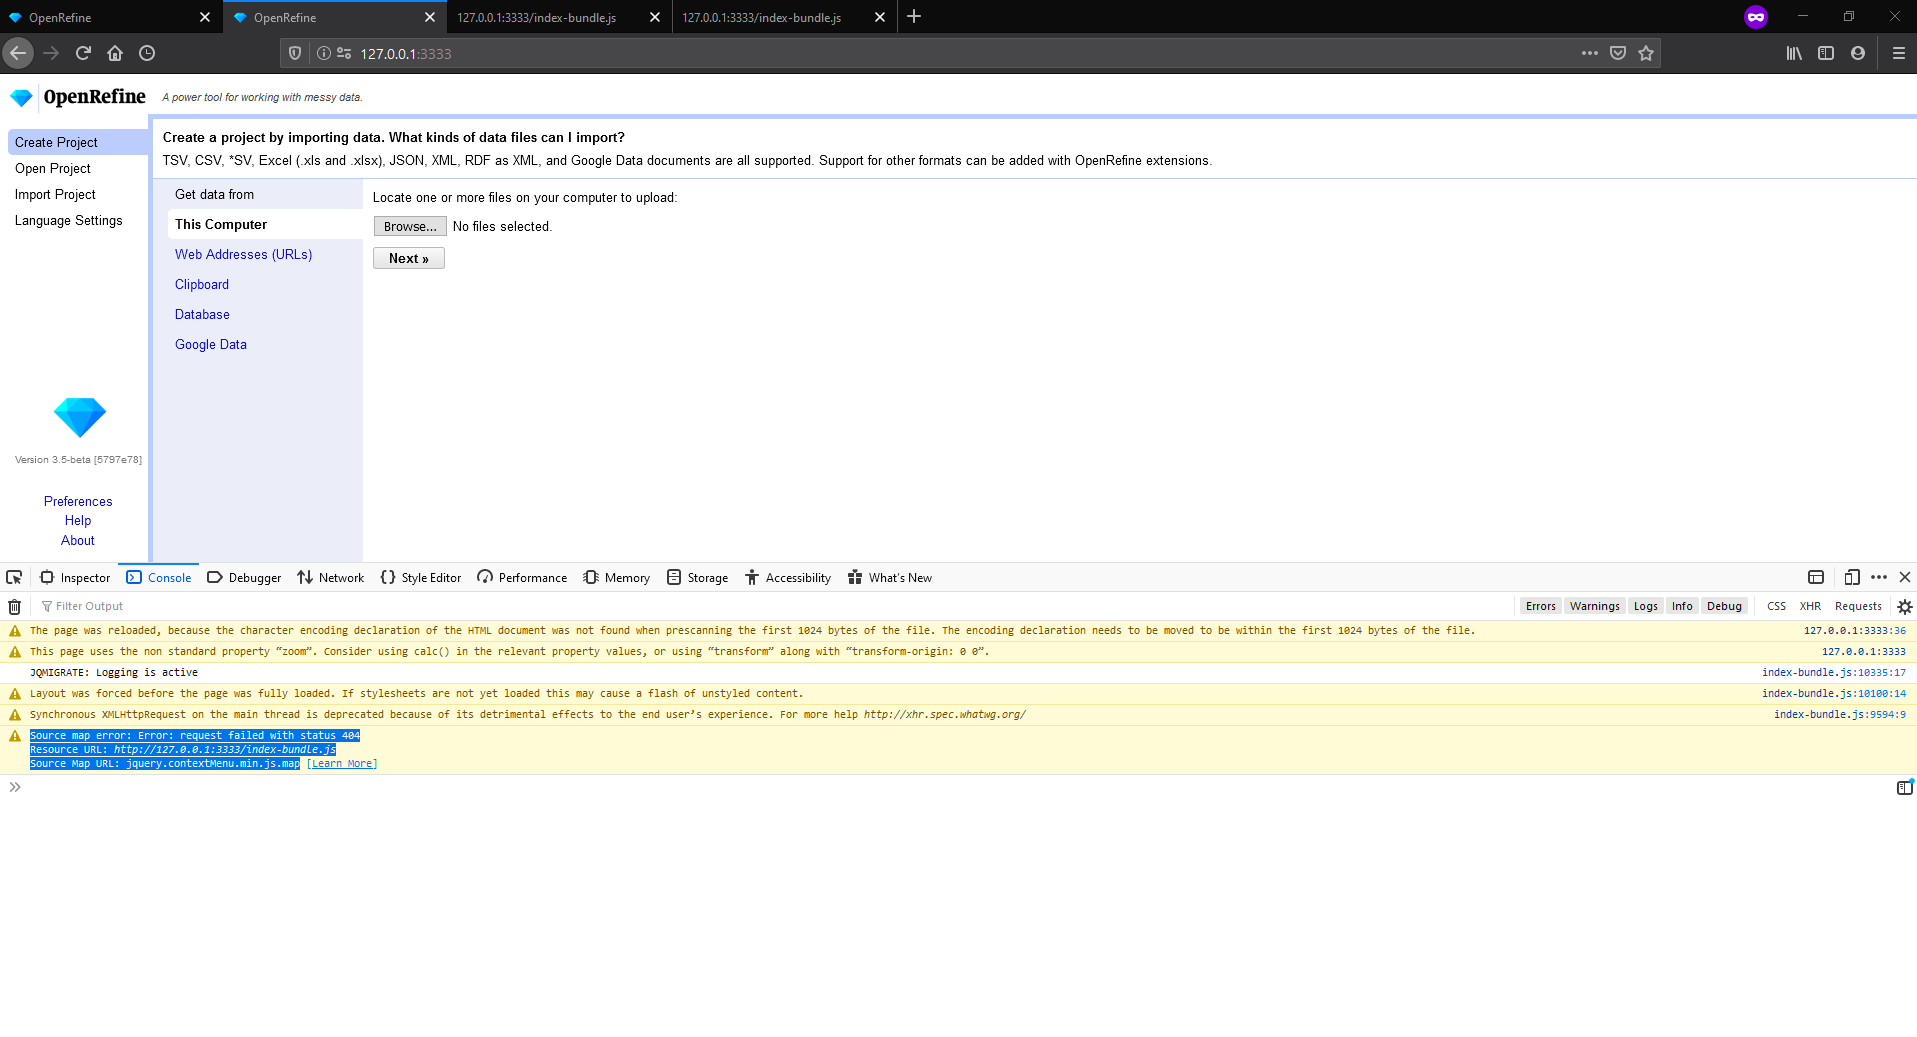Viewport: 1917px width, 1037px height.
Task: Click the tracking protection shield icon
Action: click(x=295, y=53)
